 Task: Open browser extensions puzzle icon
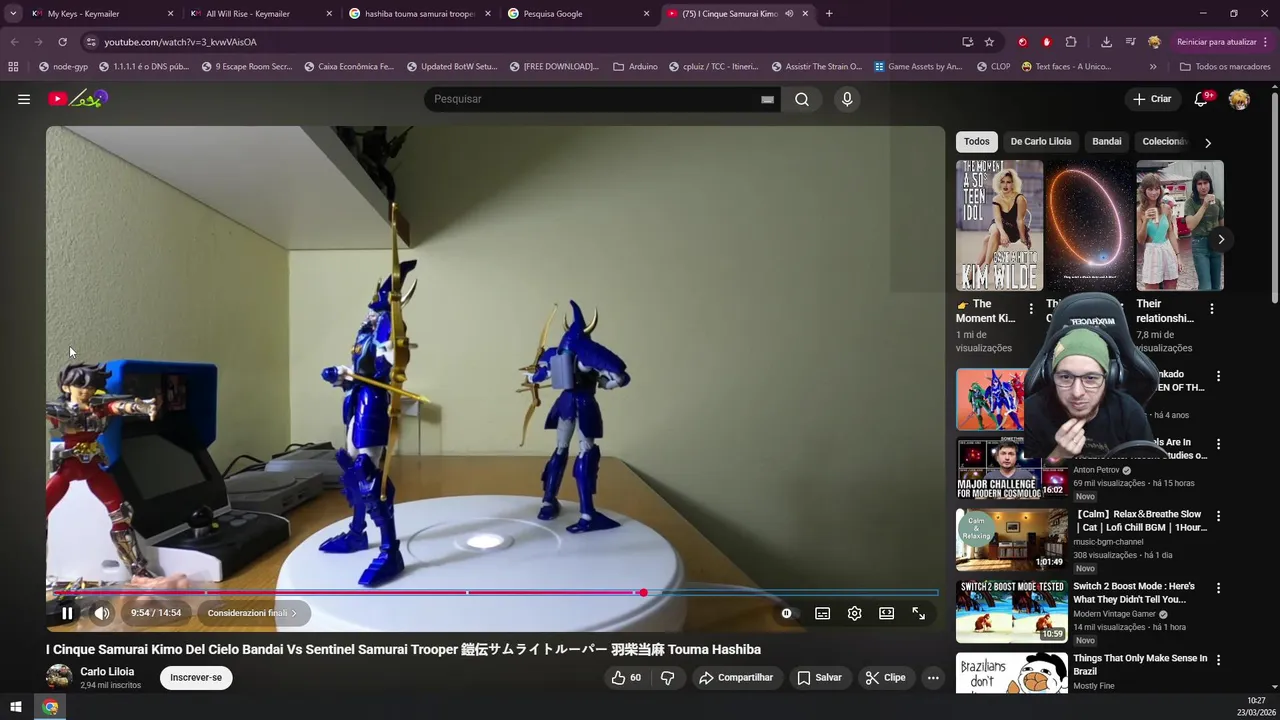[1071, 42]
